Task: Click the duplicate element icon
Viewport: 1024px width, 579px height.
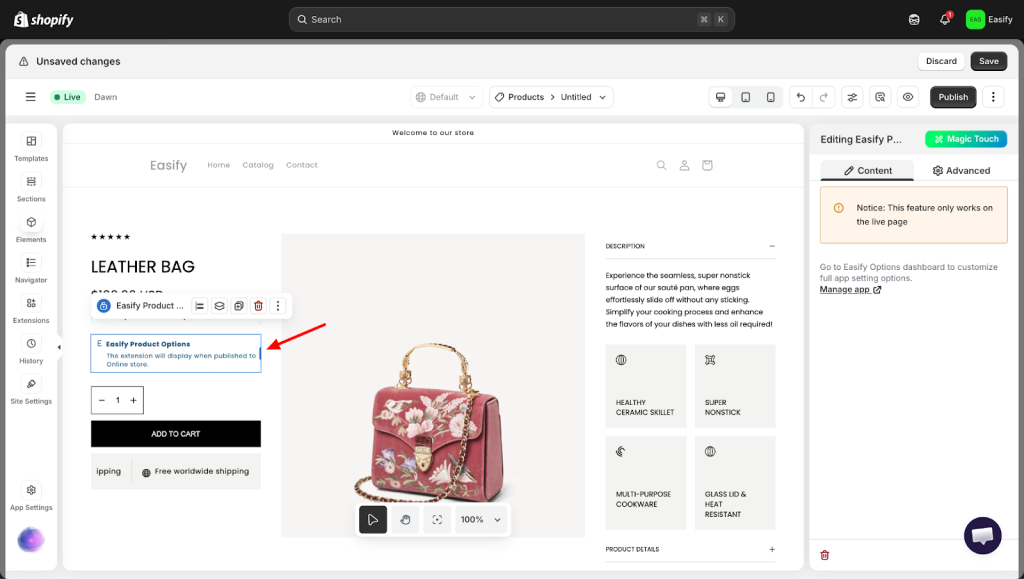Action: pyautogui.click(x=239, y=306)
